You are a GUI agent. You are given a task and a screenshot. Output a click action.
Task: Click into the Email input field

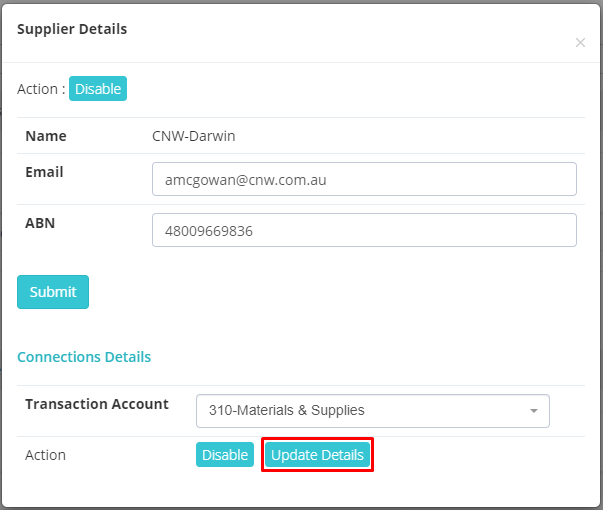pos(364,179)
